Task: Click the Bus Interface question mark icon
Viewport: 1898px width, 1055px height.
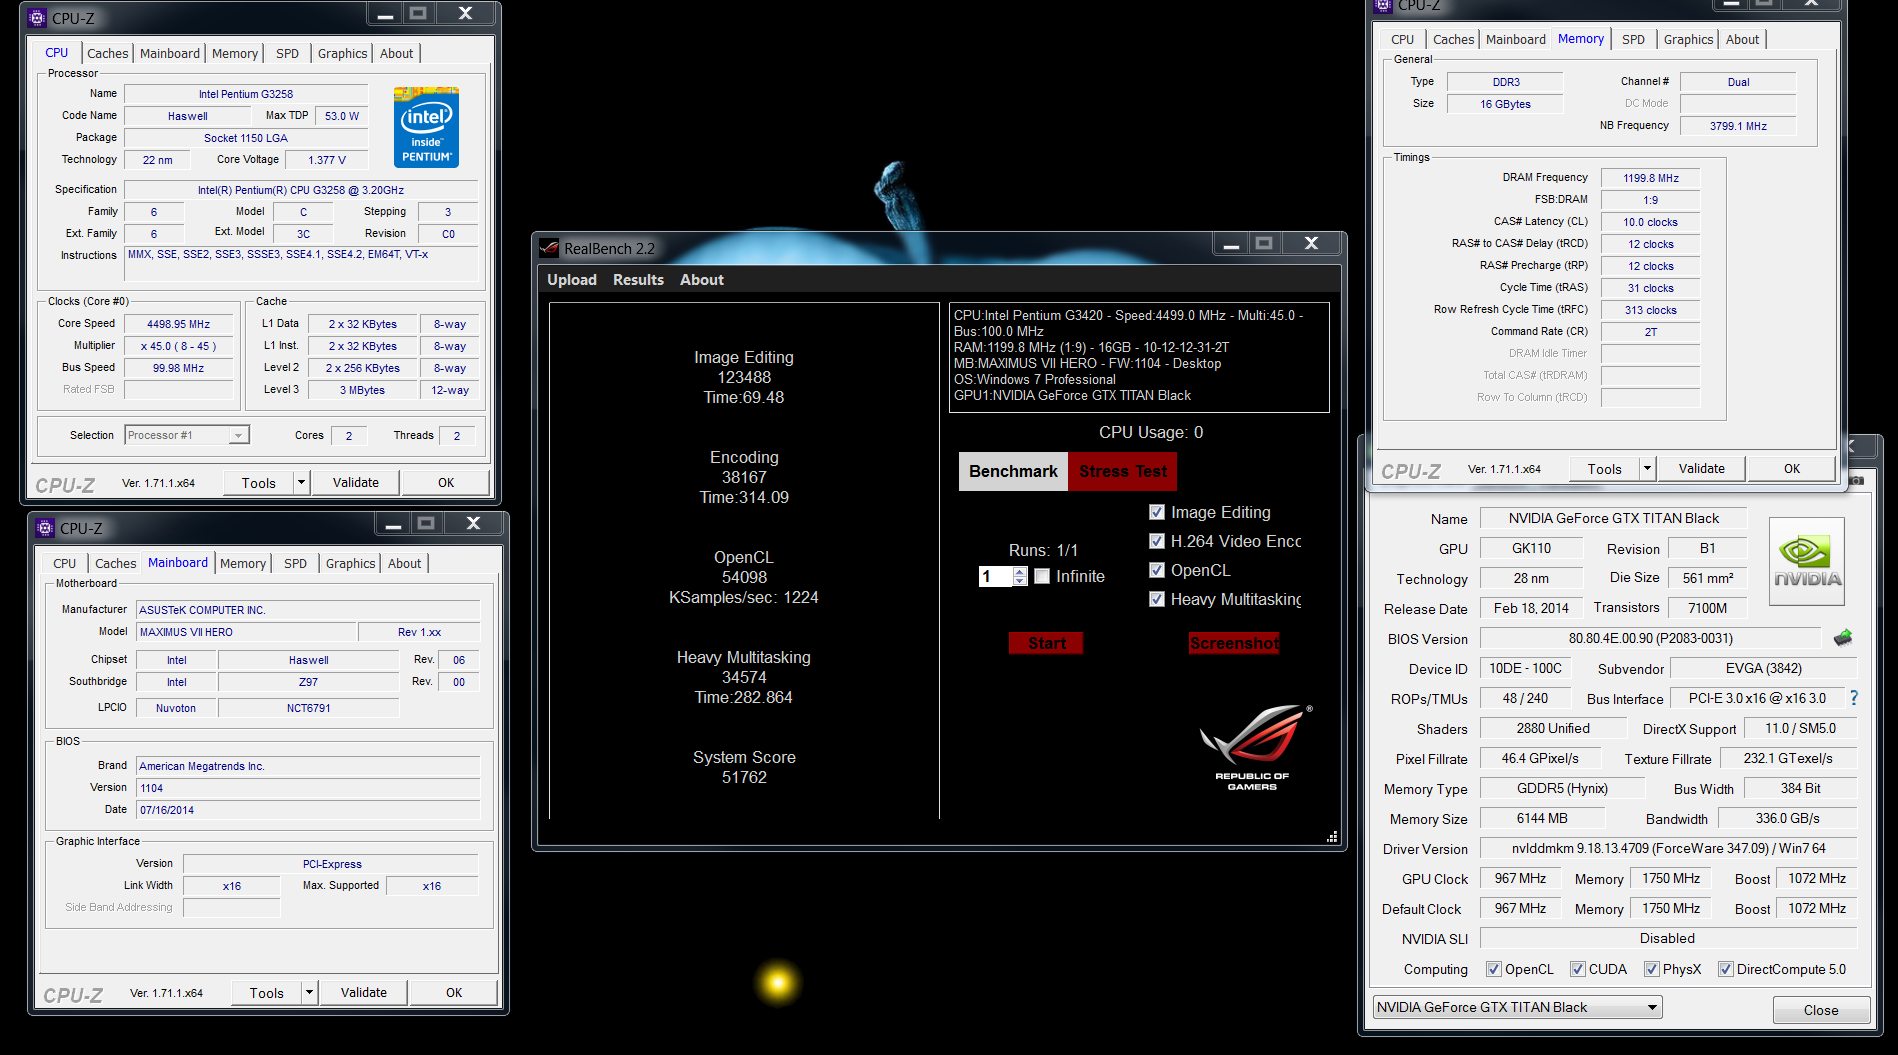Action: pyautogui.click(x=1854, y=698)
